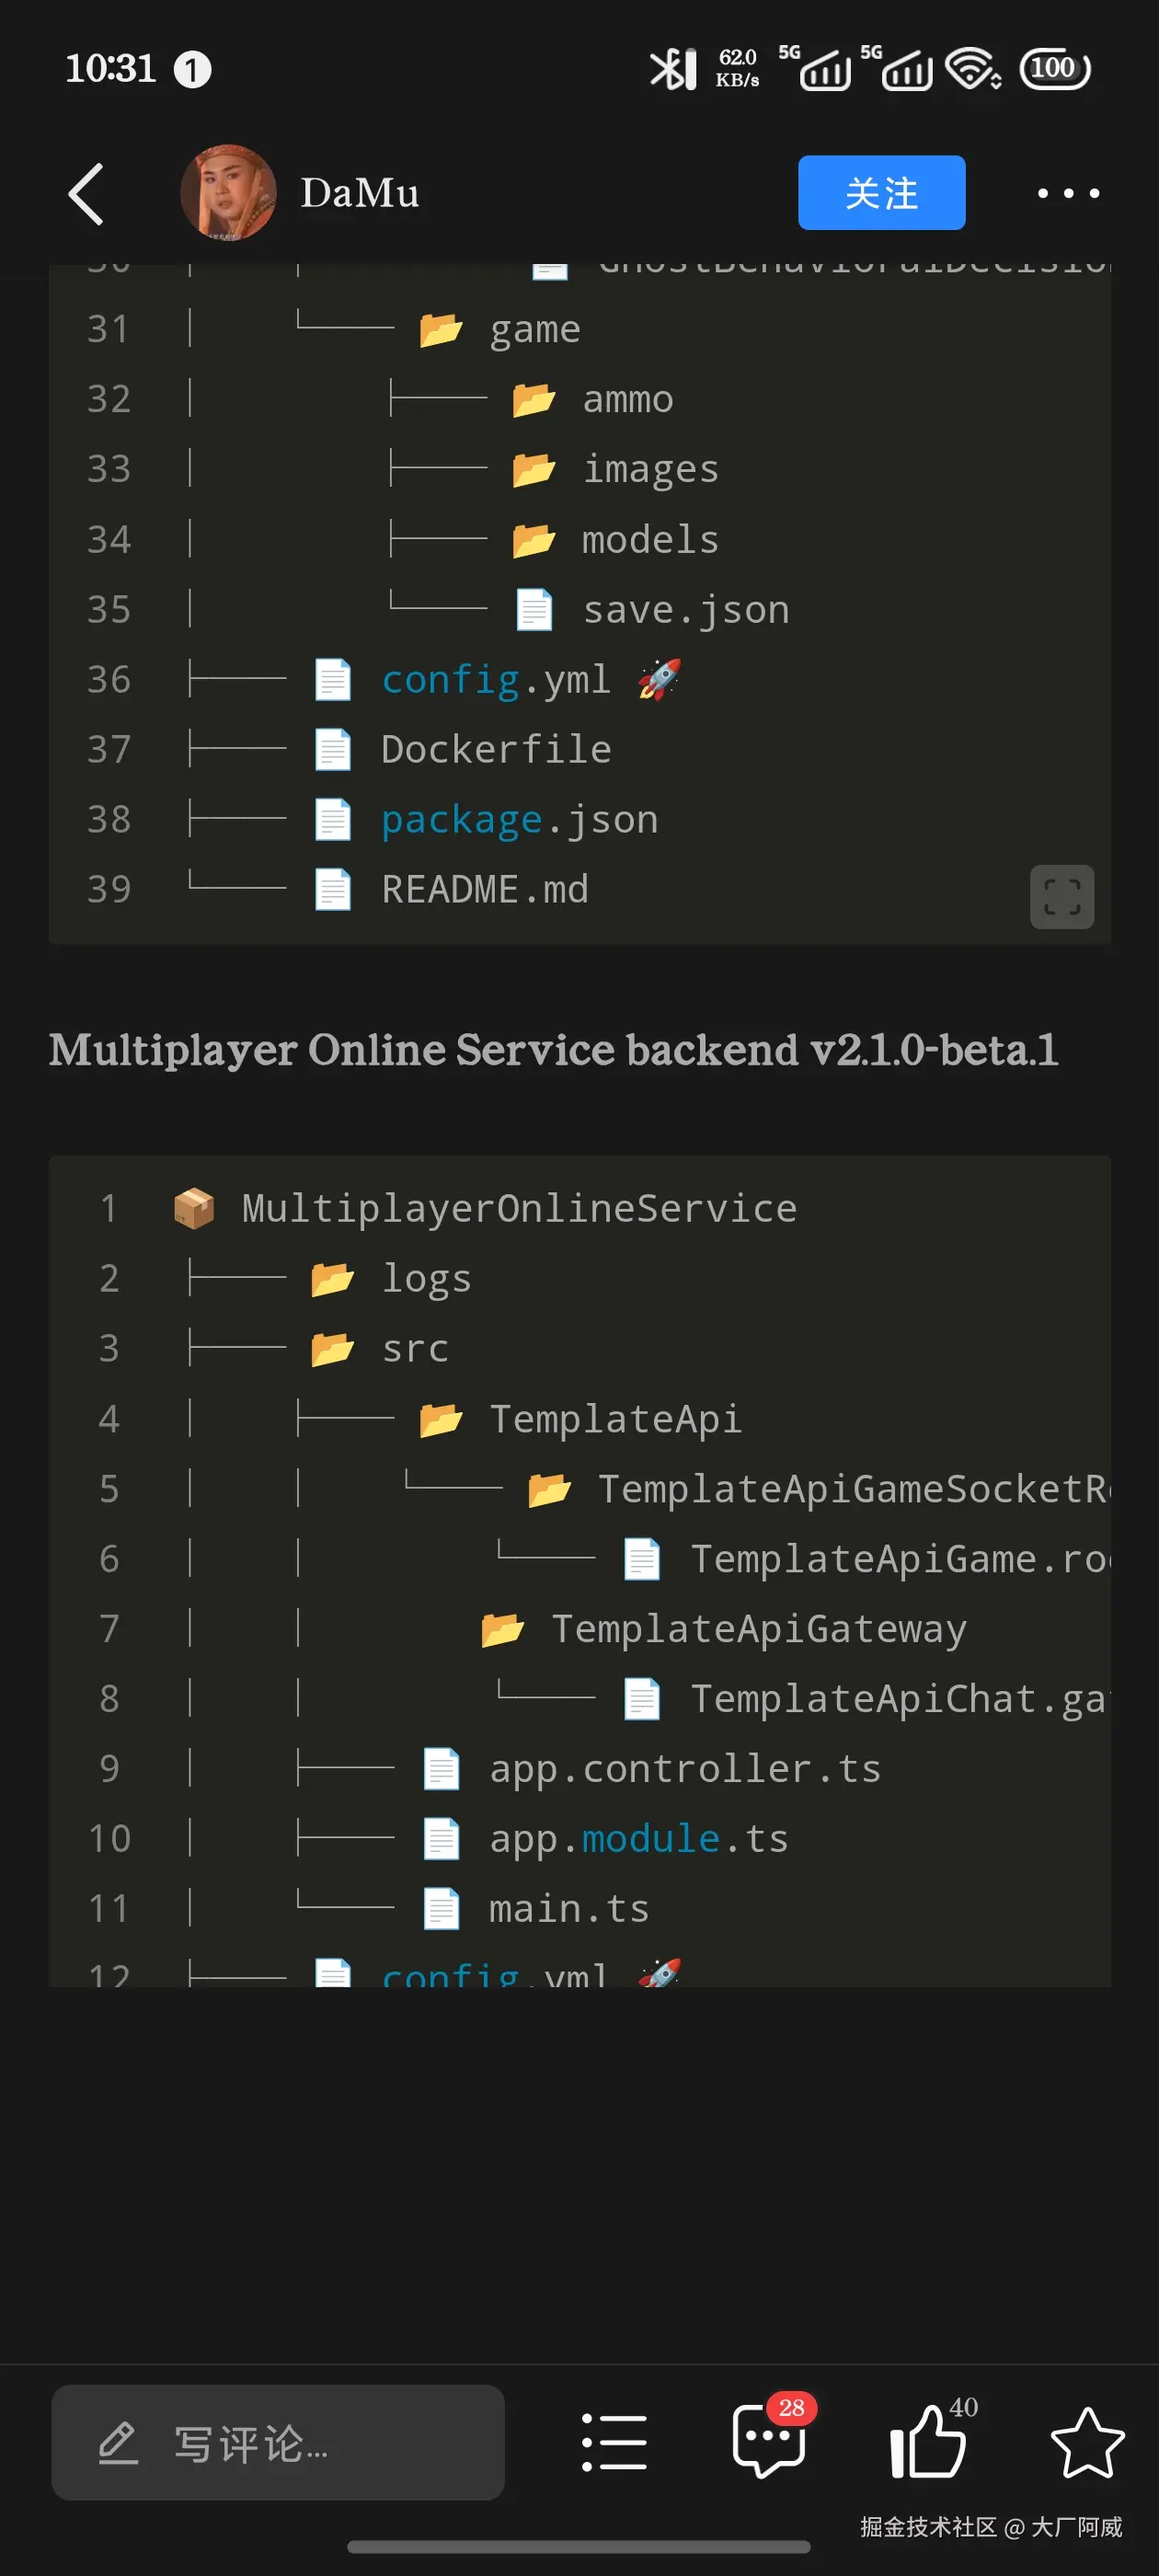The height and width of the screenshot is (2576, 1159).
Task: Tap the TemplateApi folder in tree
Action: 614,1418
